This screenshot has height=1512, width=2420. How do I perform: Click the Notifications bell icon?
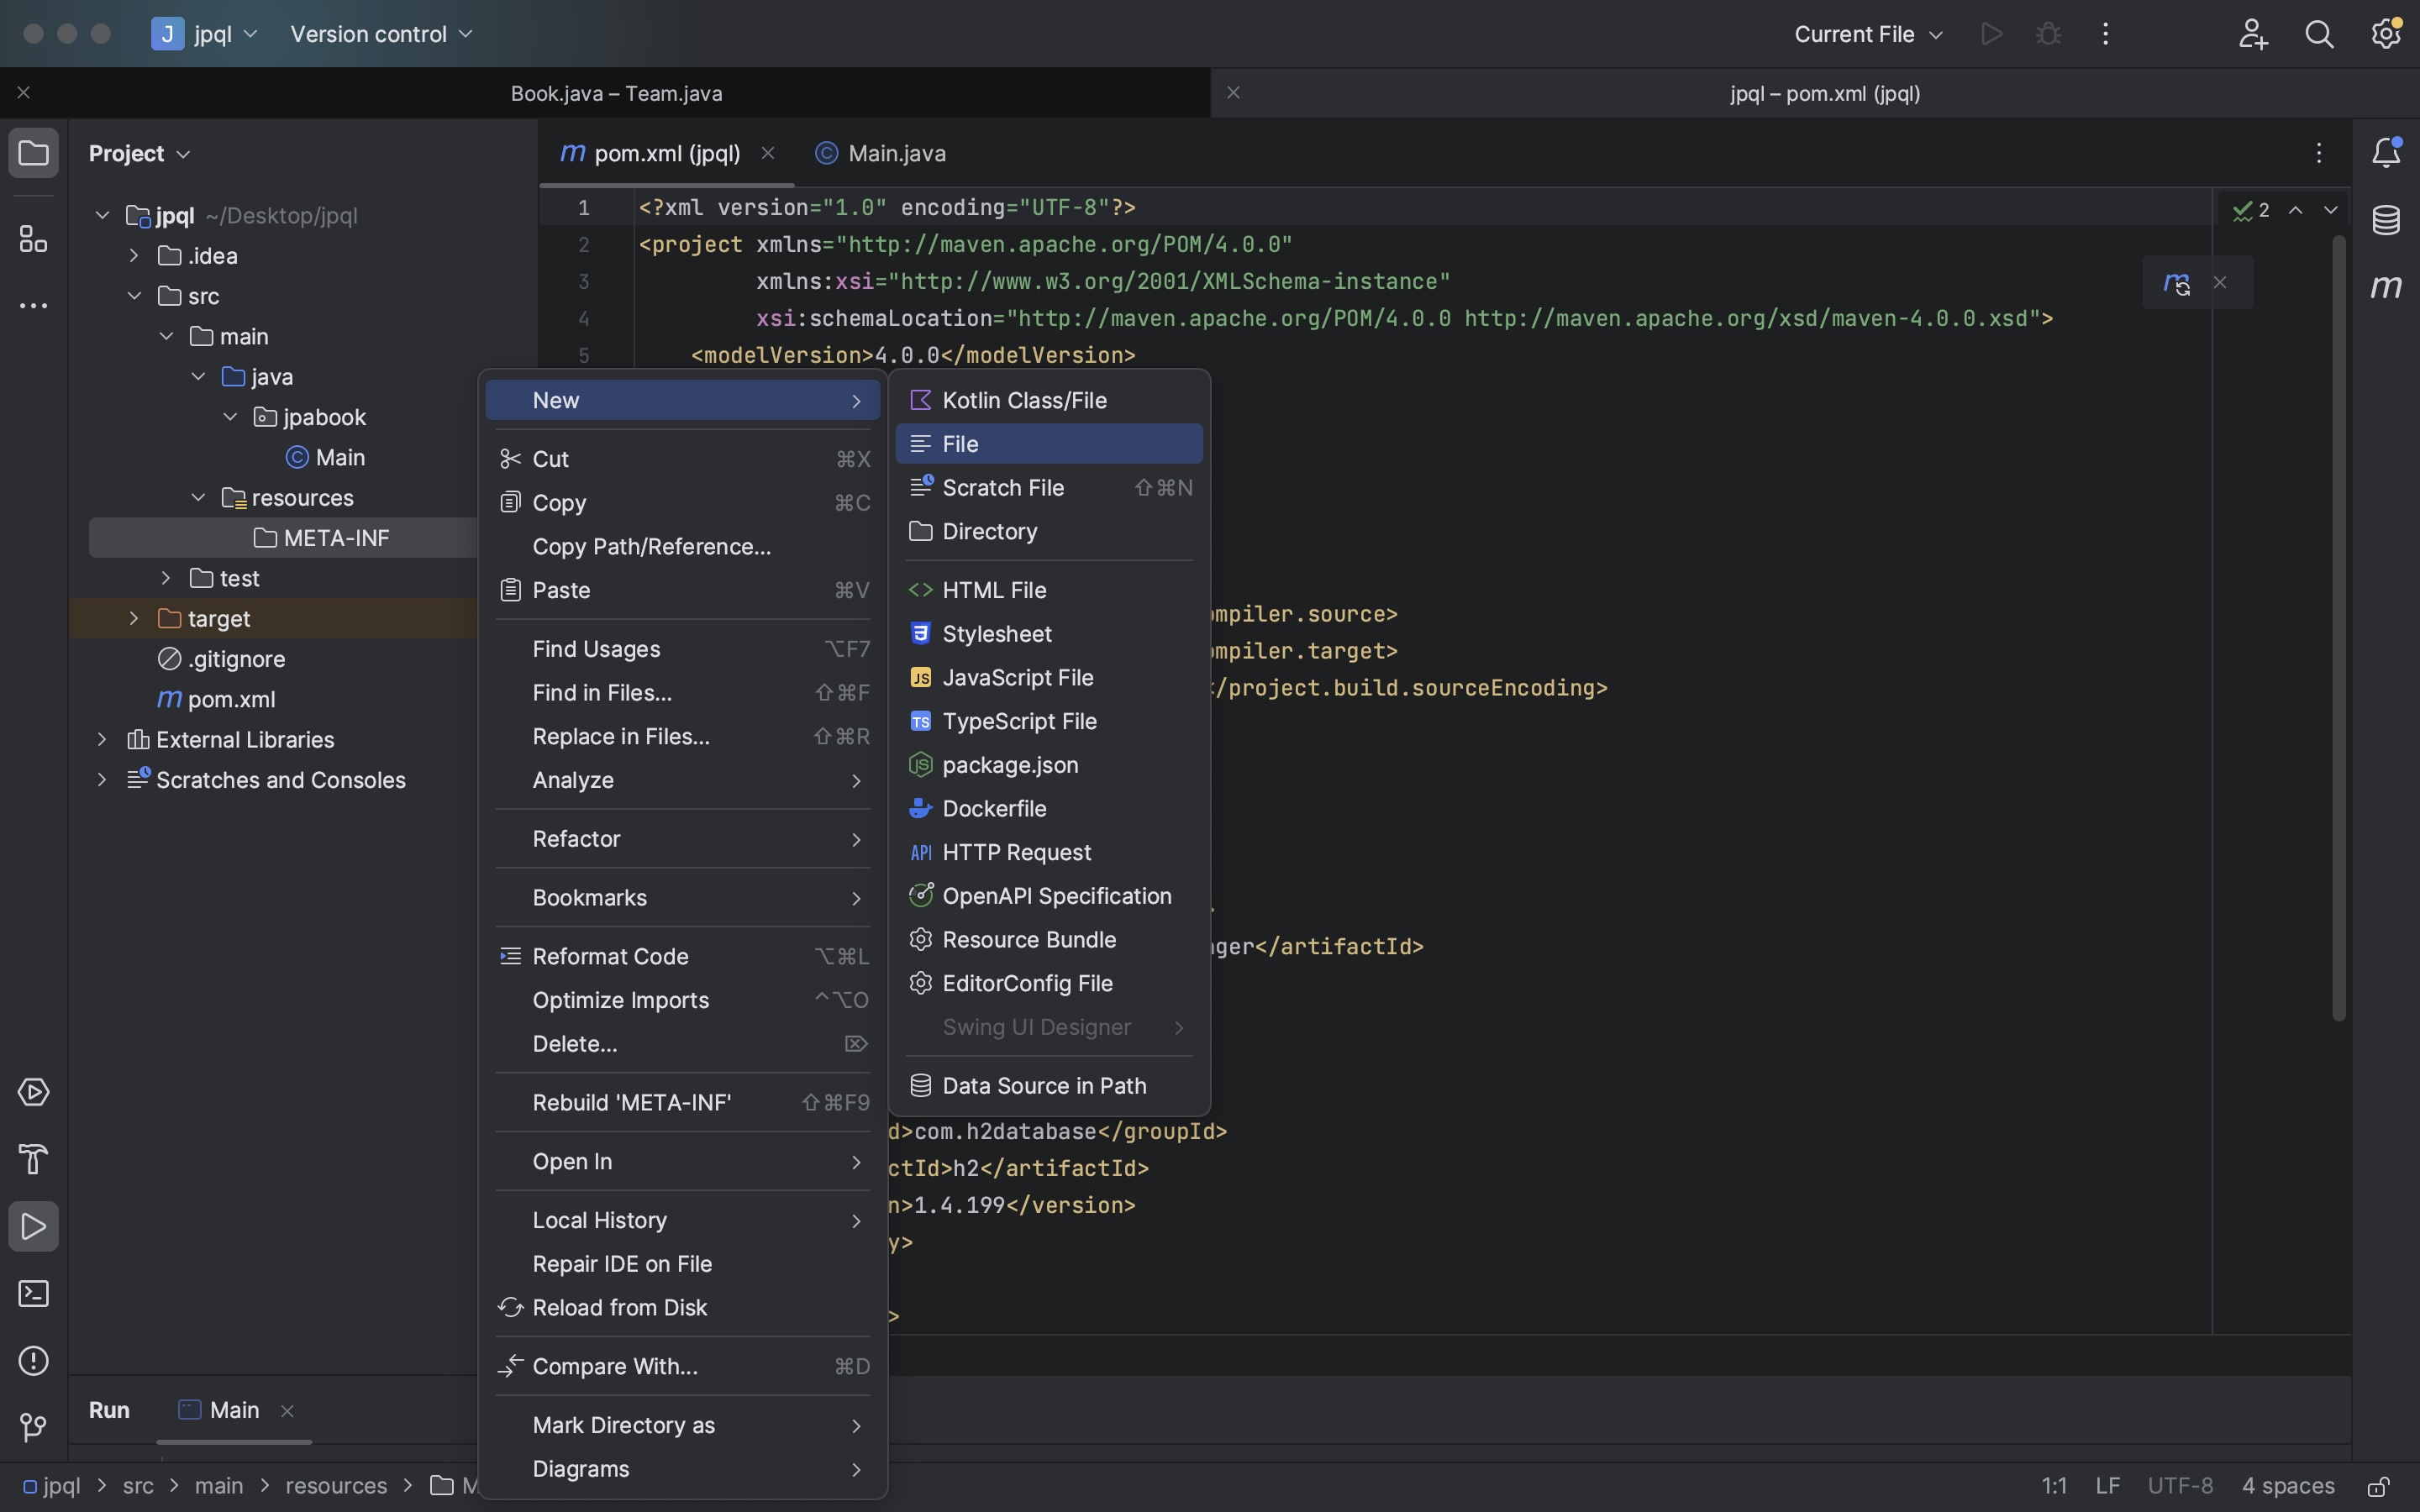click(2386, 153)
